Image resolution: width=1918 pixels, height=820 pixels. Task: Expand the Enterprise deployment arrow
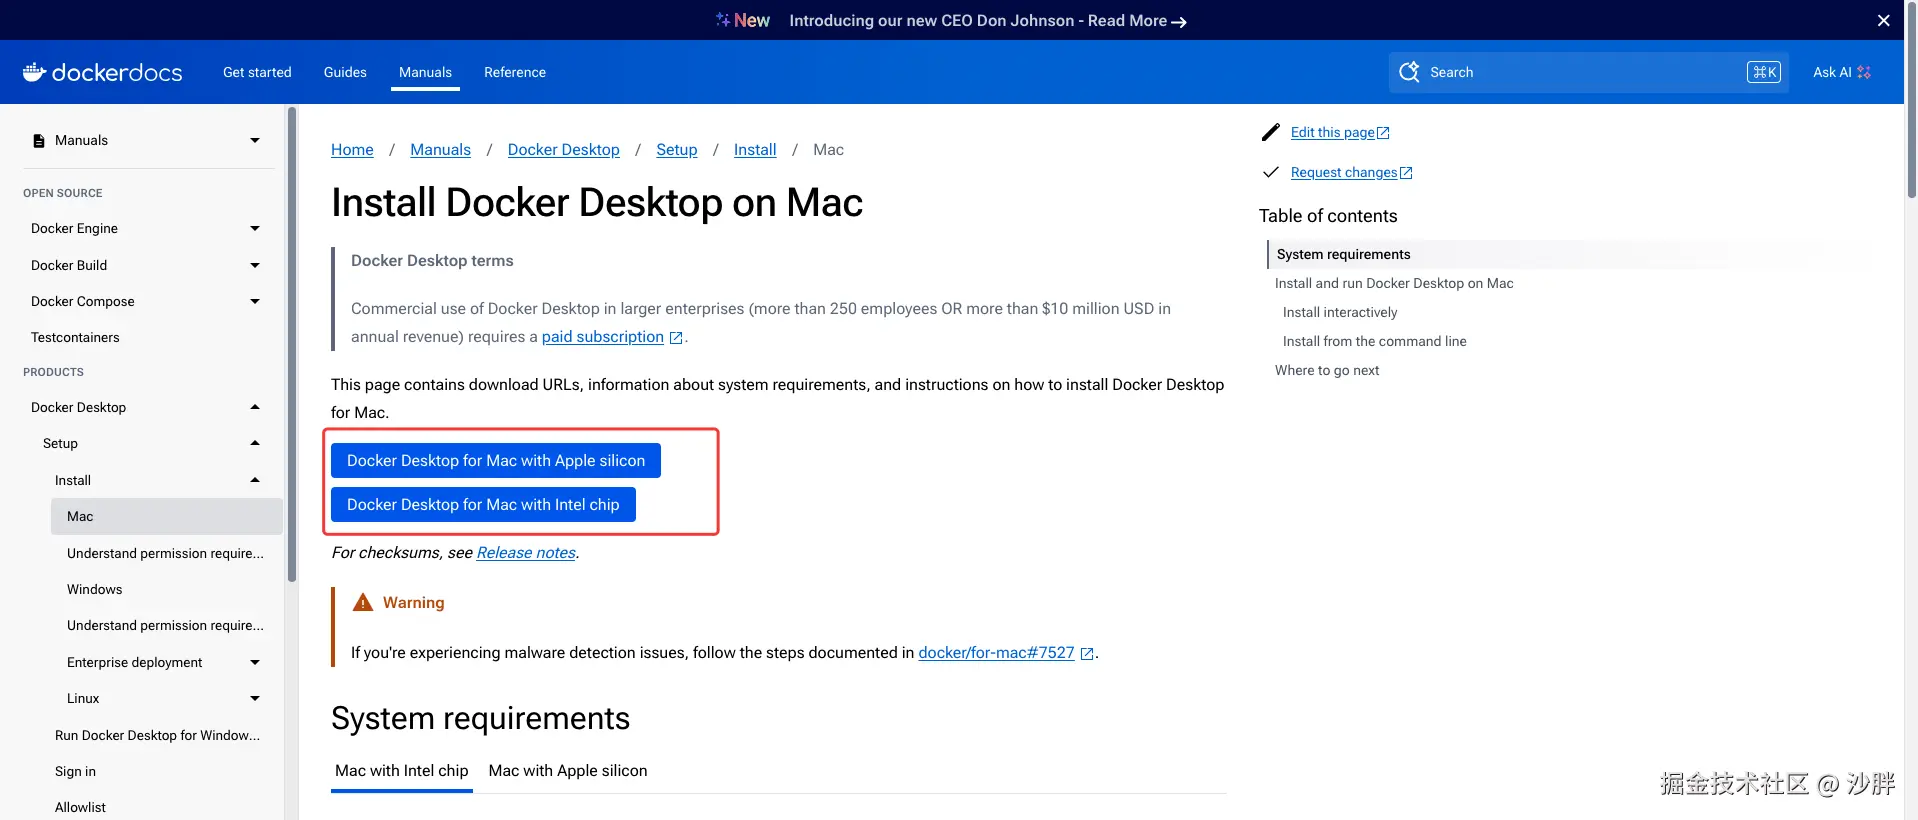(x=255, y=662)
